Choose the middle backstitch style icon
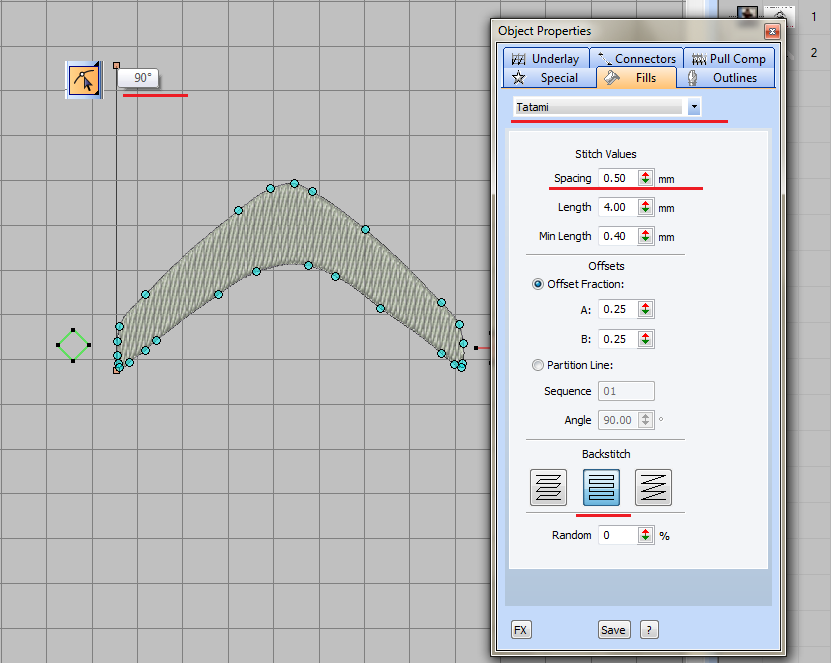 (601, 487)
